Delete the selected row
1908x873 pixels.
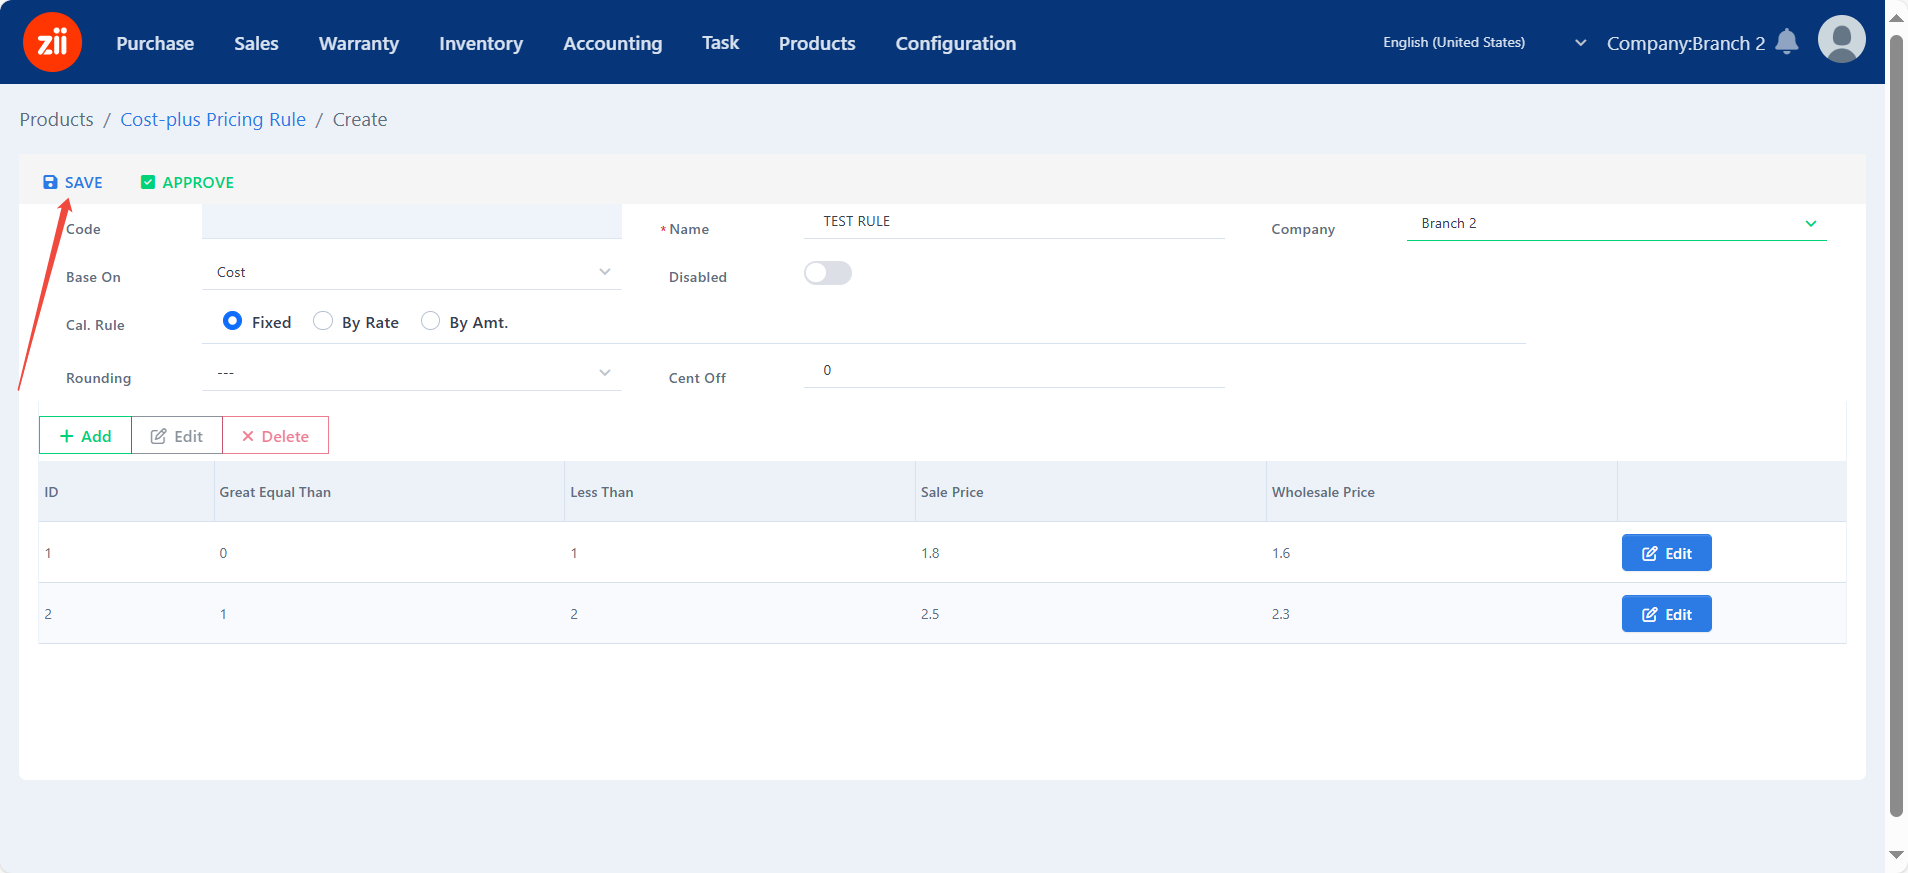(x=275, y=436)
